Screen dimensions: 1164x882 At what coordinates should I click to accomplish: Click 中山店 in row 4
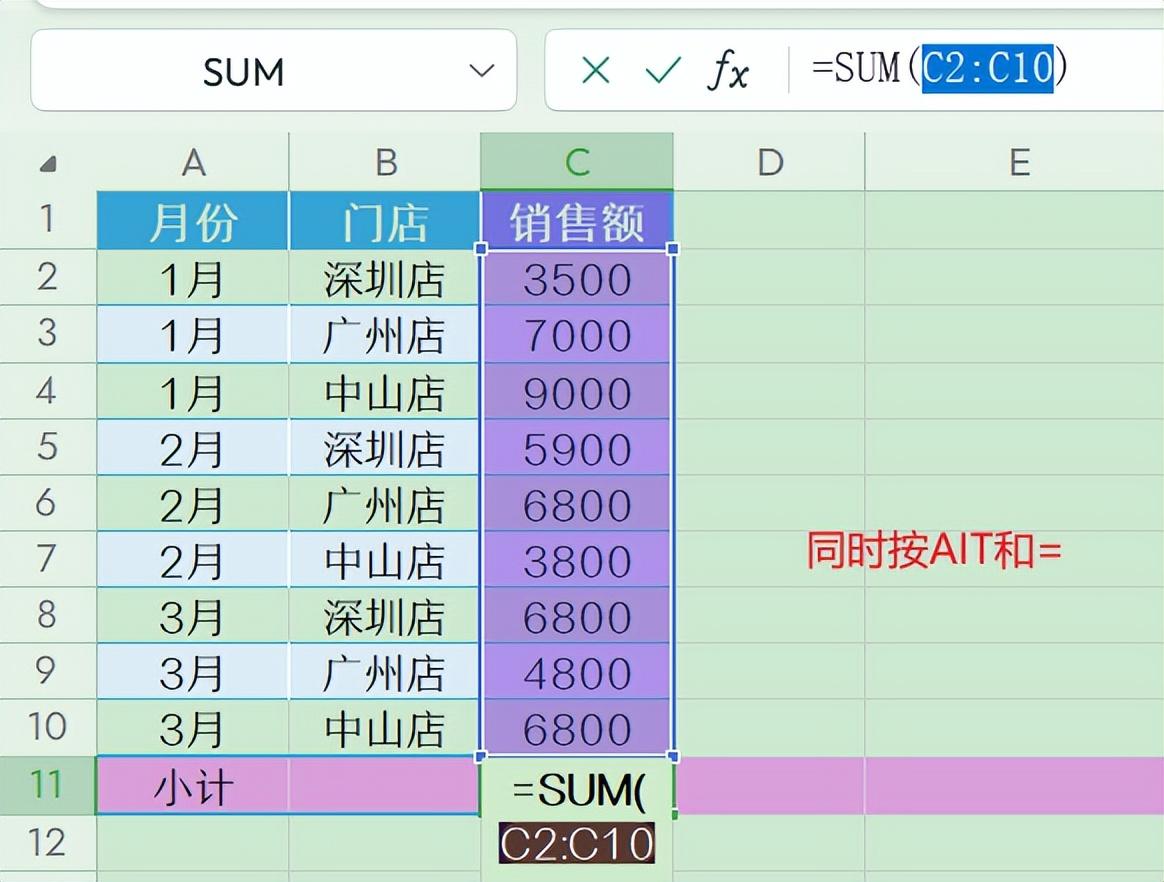tap(385, 391)
